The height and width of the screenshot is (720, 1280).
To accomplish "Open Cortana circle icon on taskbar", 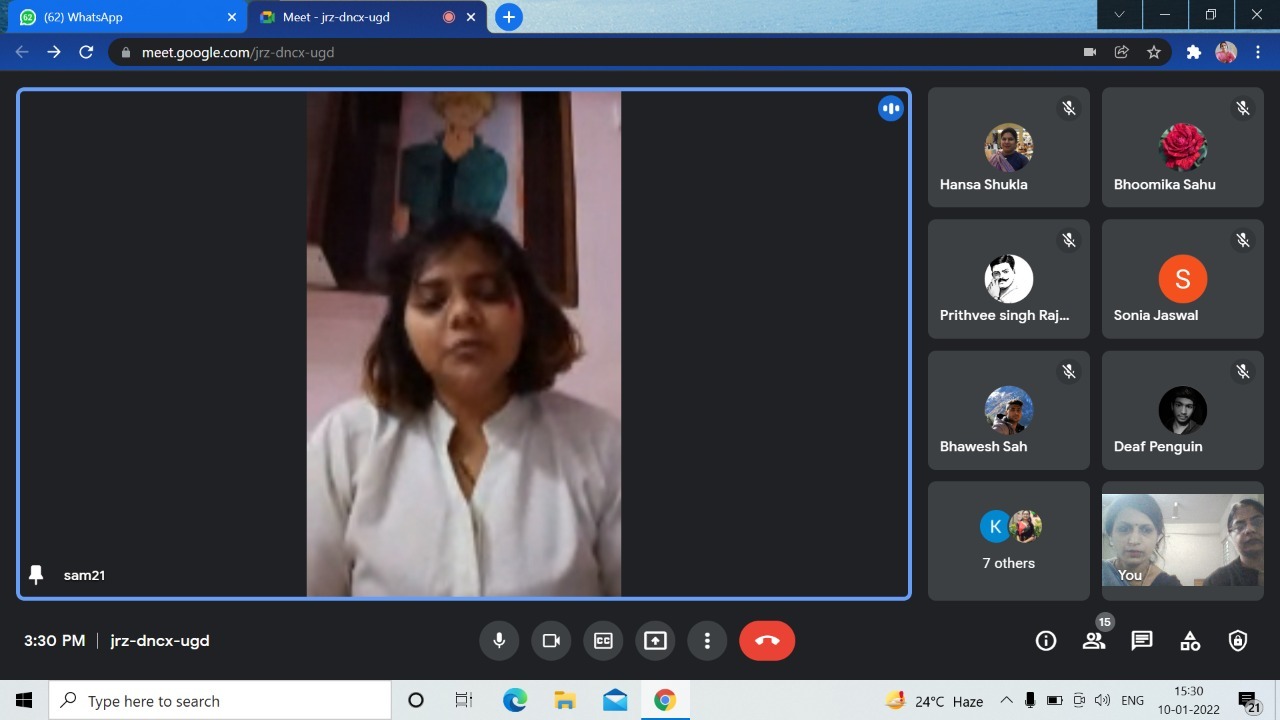I will coord(416,701).
